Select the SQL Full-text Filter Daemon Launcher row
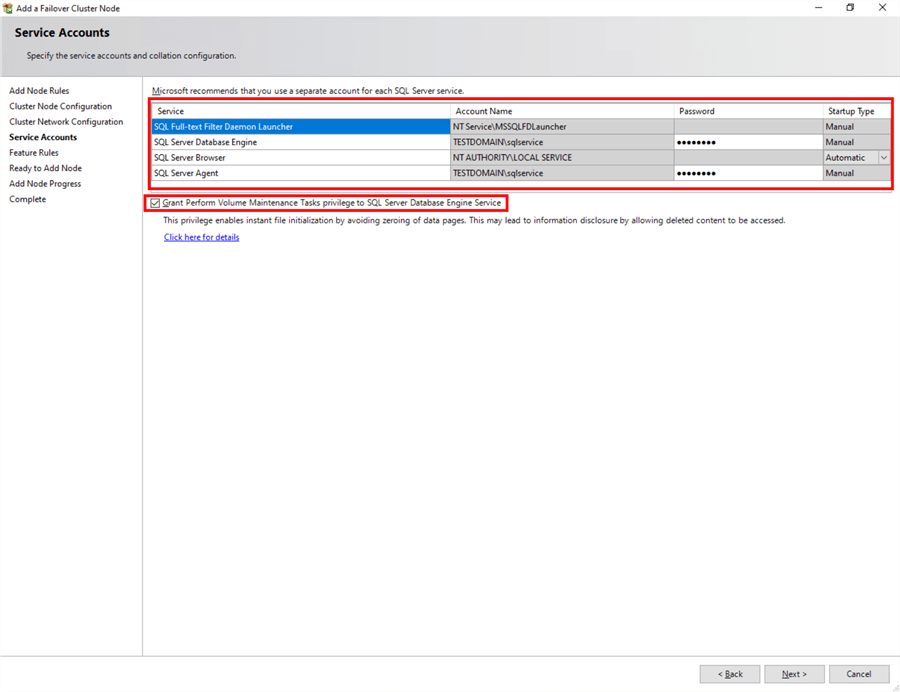Viewport: 900px width, 692px height. [x=301, y=127]
